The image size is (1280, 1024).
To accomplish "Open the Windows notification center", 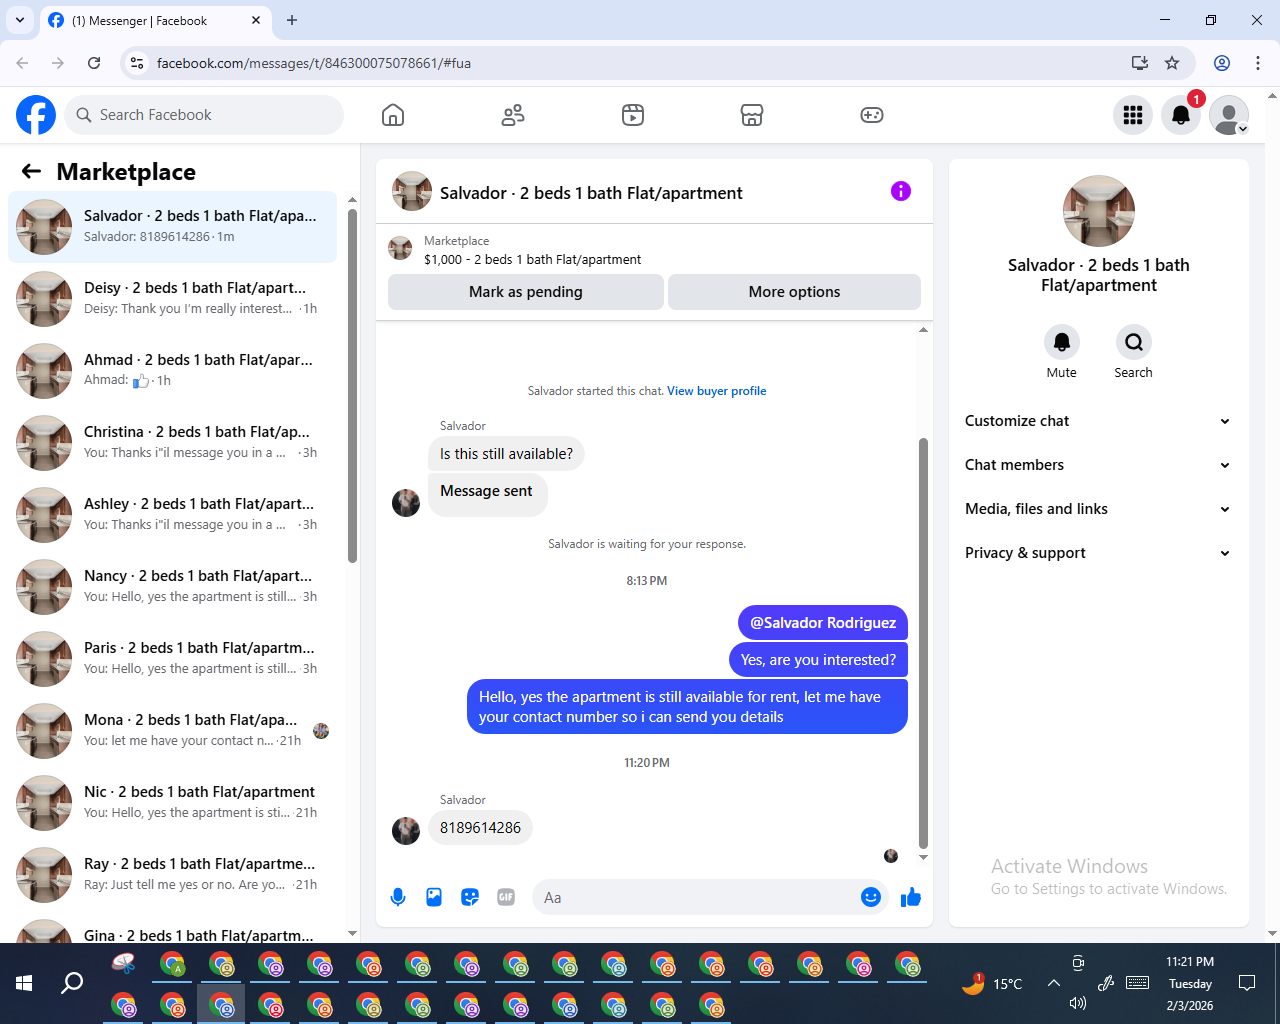I will [x=1247, y=984].
